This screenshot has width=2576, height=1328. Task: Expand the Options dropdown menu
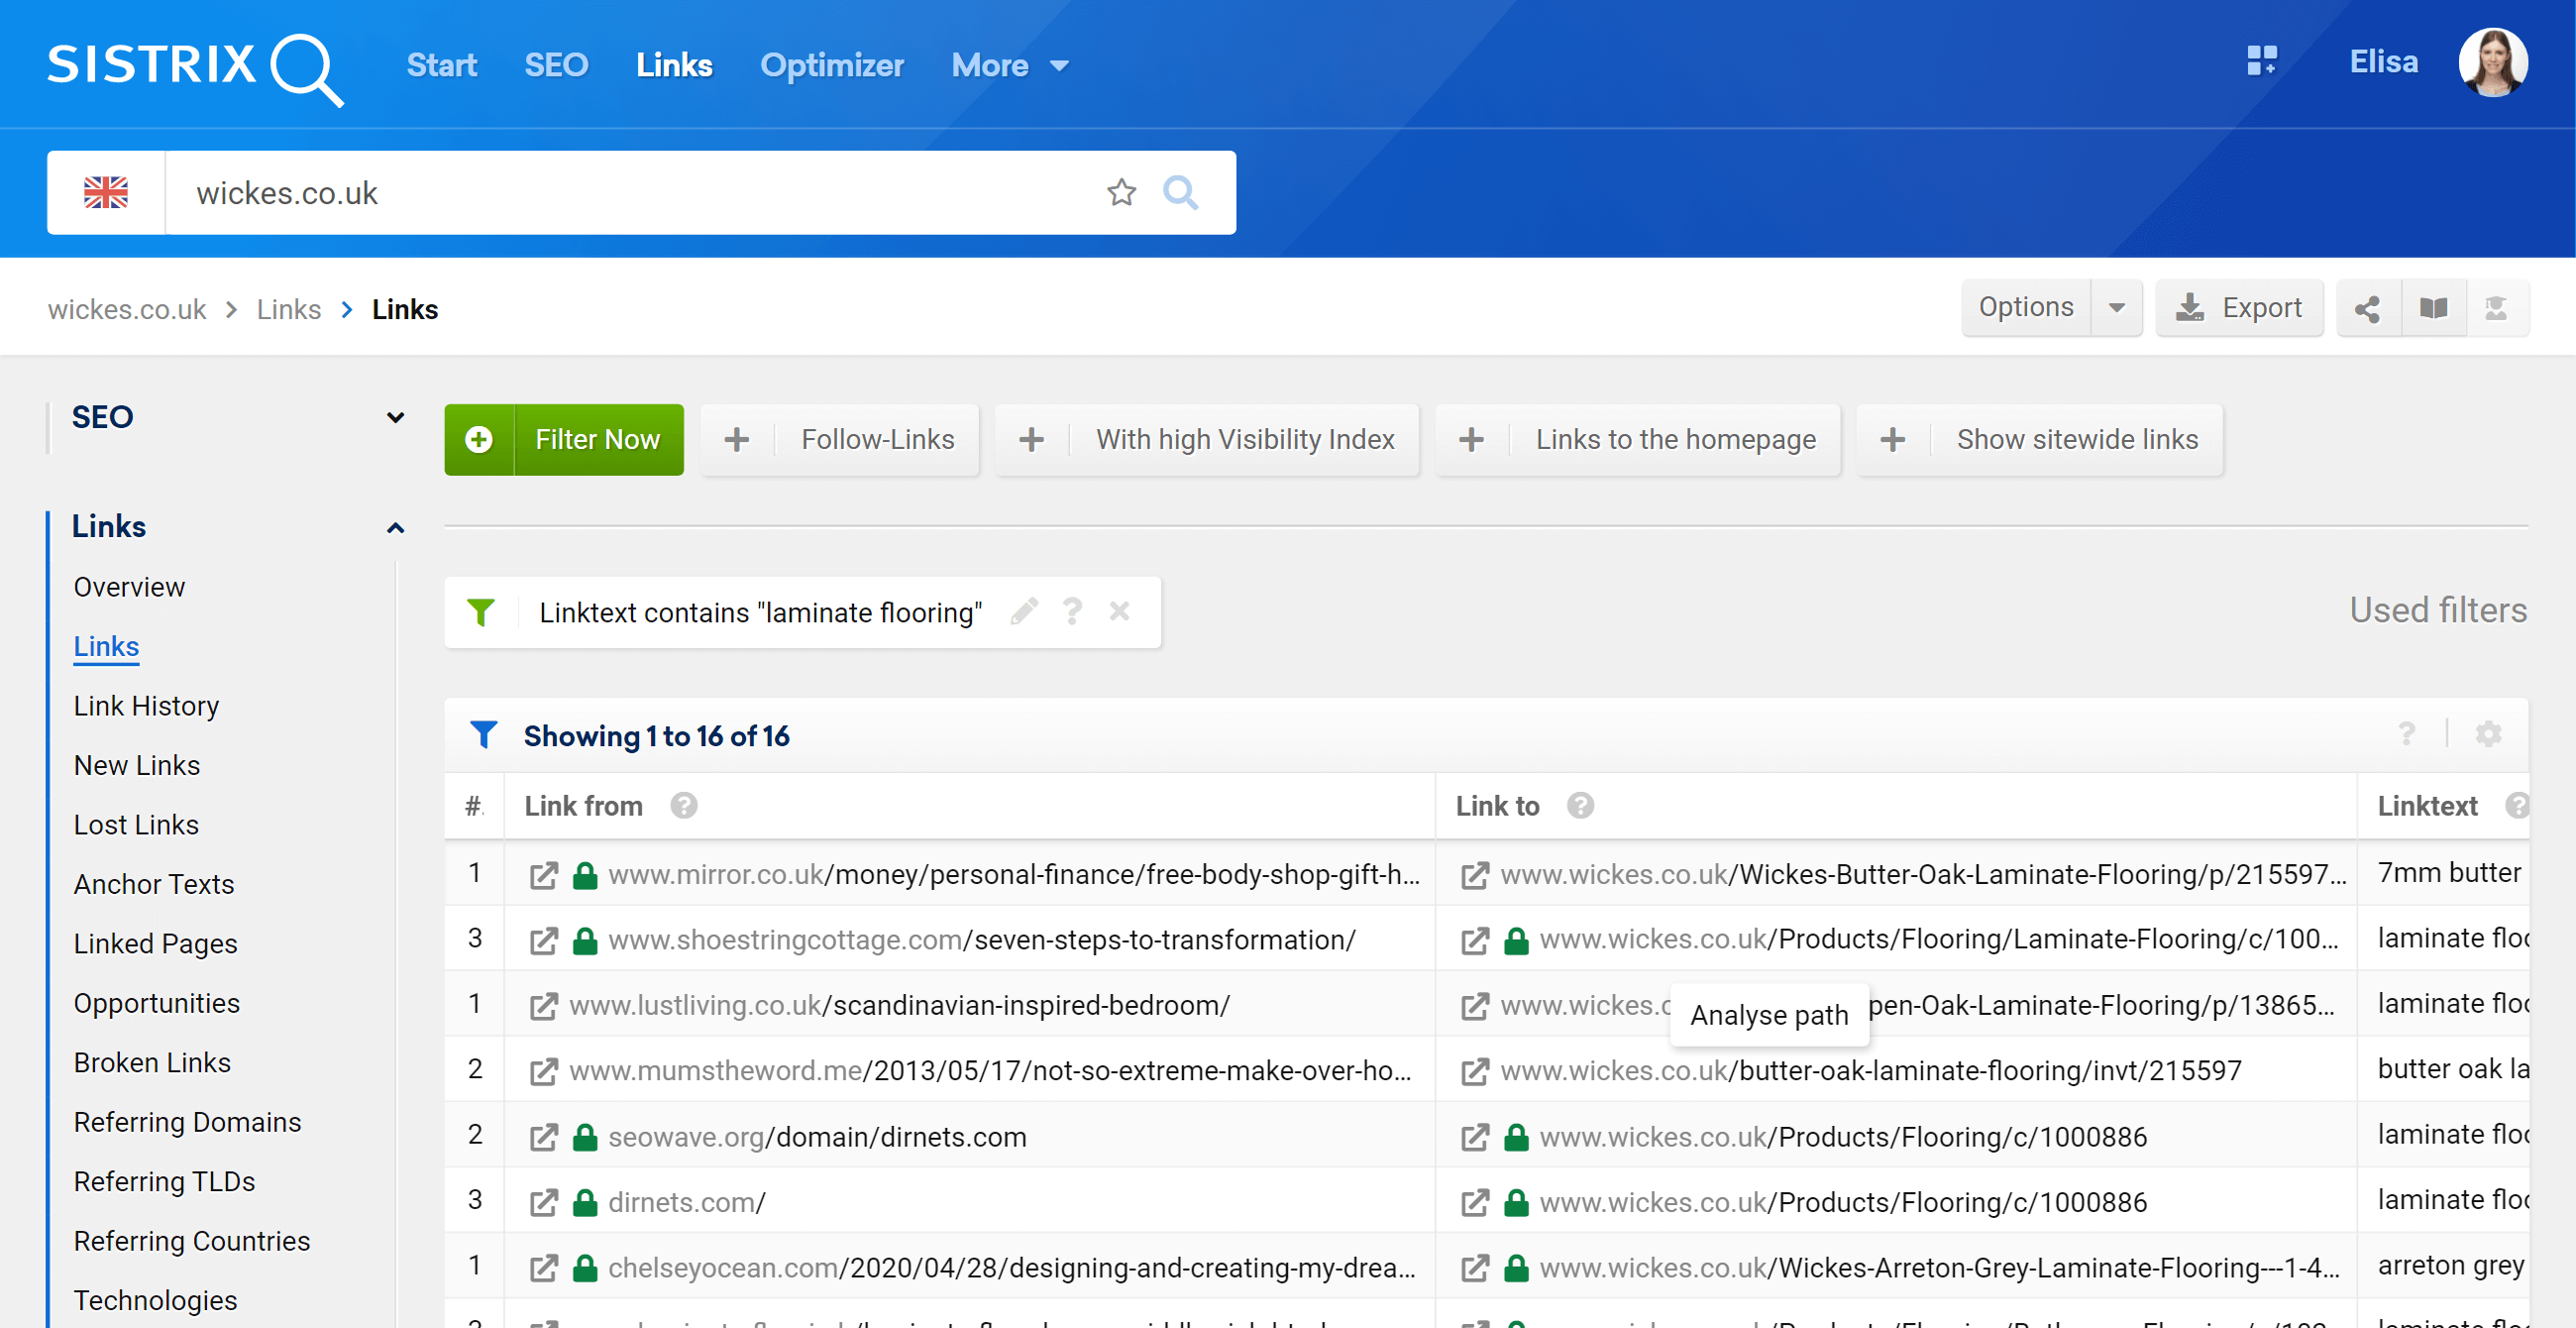pos(2117,306)
